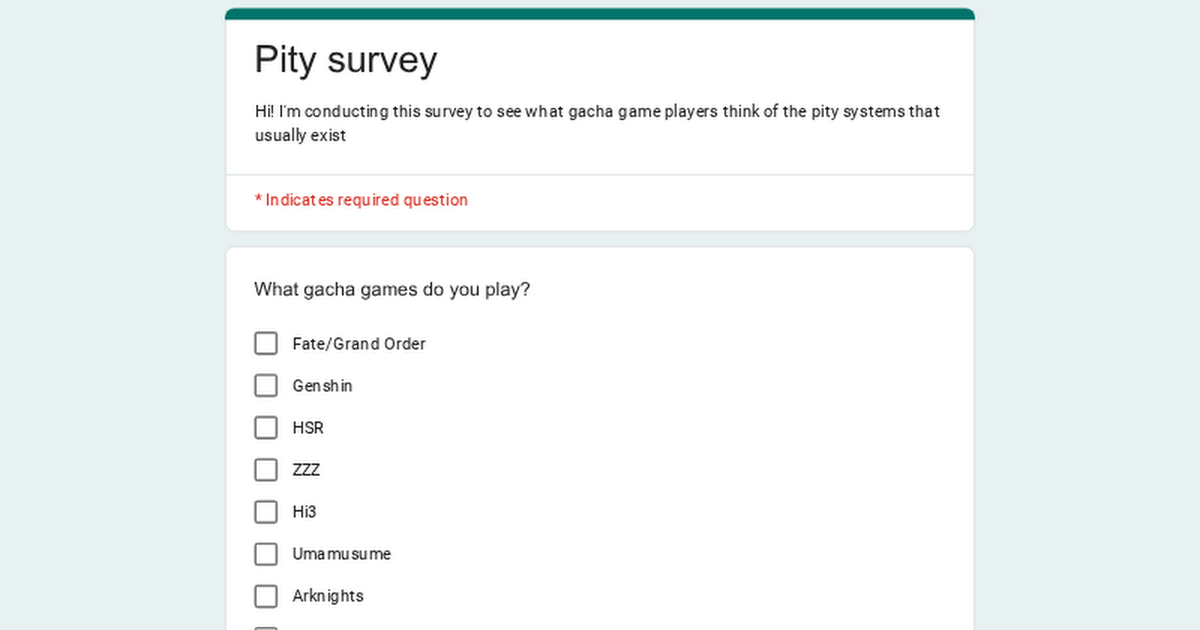Click the Fate/Grand Order label text
Image resolution: width=1200 pixels, height=630 pixels.
(x=359, y=344)
